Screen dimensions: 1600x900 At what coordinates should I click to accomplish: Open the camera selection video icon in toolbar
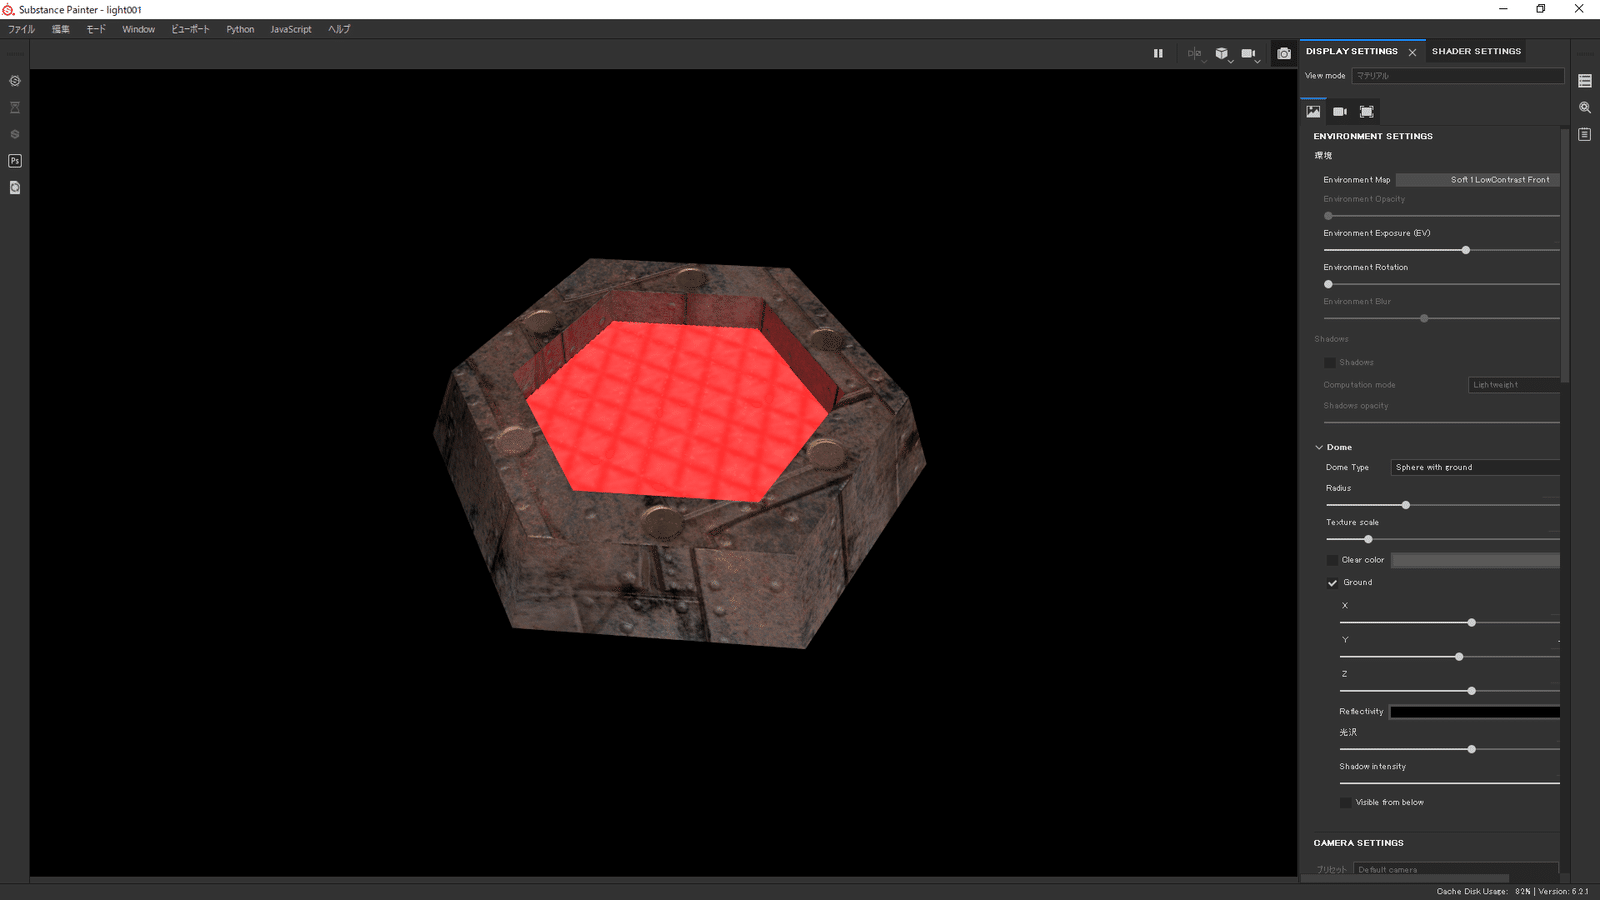(x=1248, y=53)
